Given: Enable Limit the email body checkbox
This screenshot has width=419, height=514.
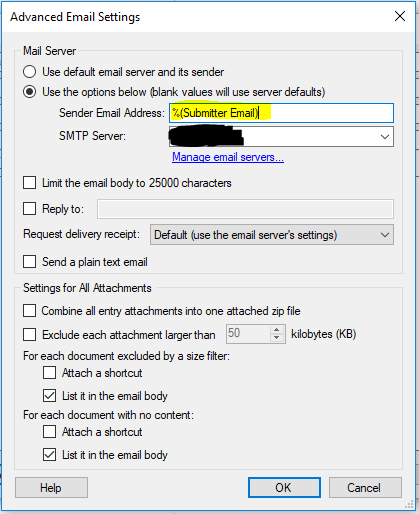Looking at the screenshot, I should tap(29, 183).
